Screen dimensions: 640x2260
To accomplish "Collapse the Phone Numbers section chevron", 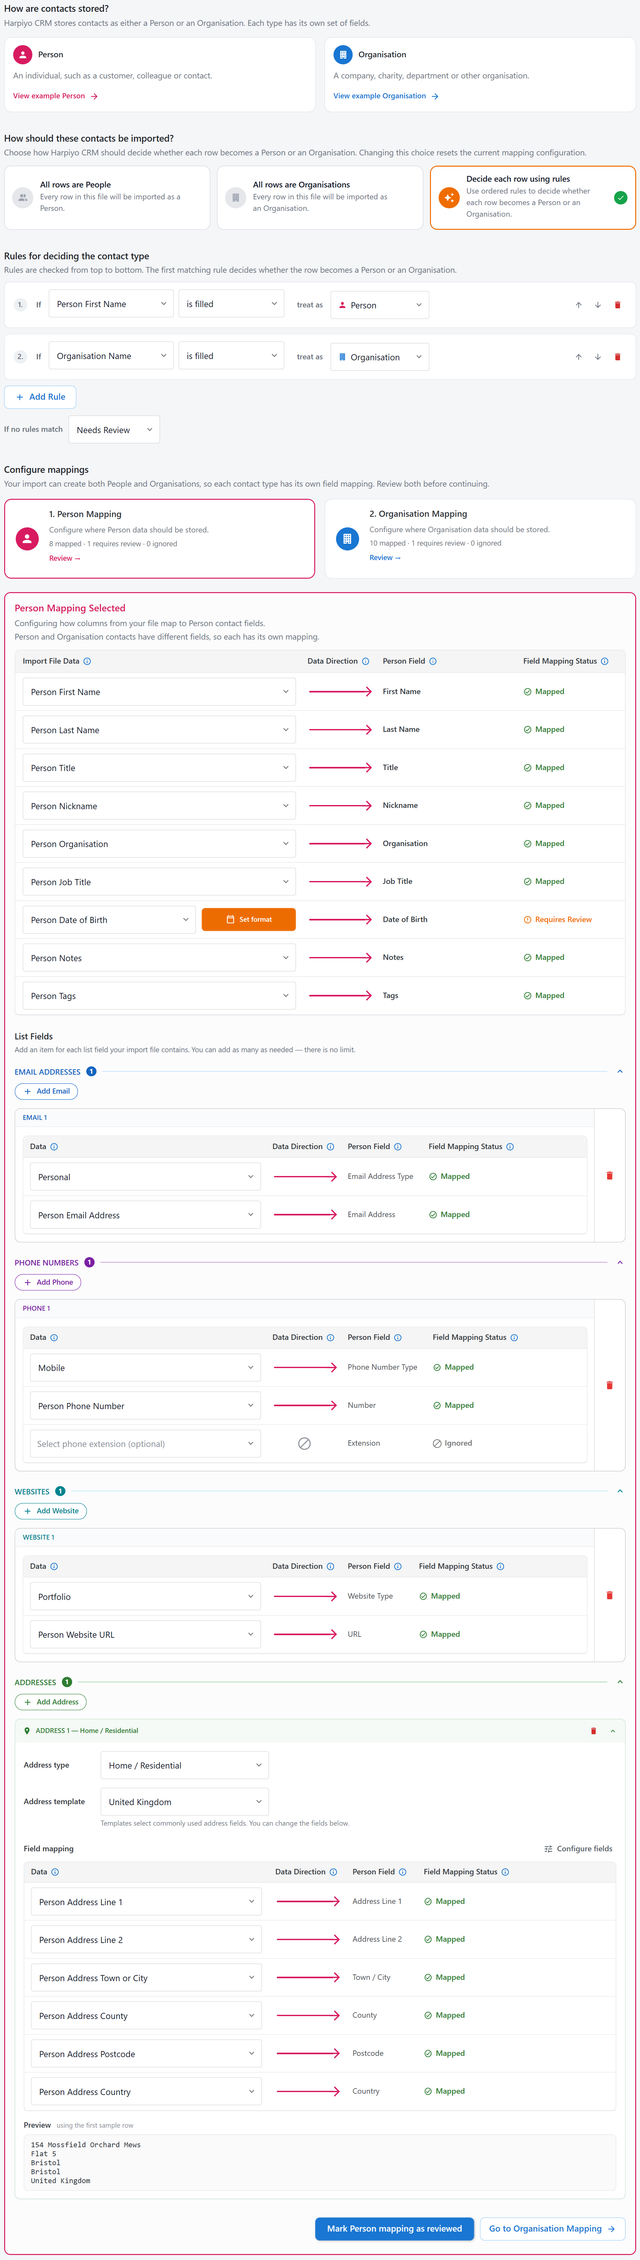I will 620,1263.
